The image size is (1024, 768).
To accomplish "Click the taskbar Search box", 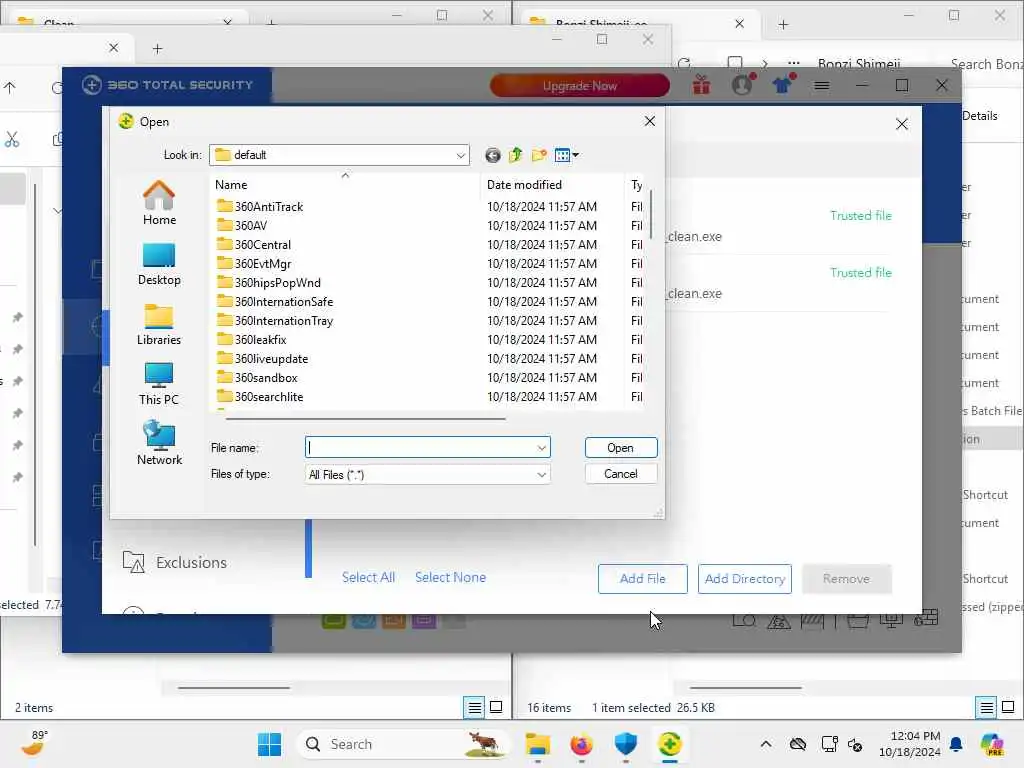I will pos(404,744).
